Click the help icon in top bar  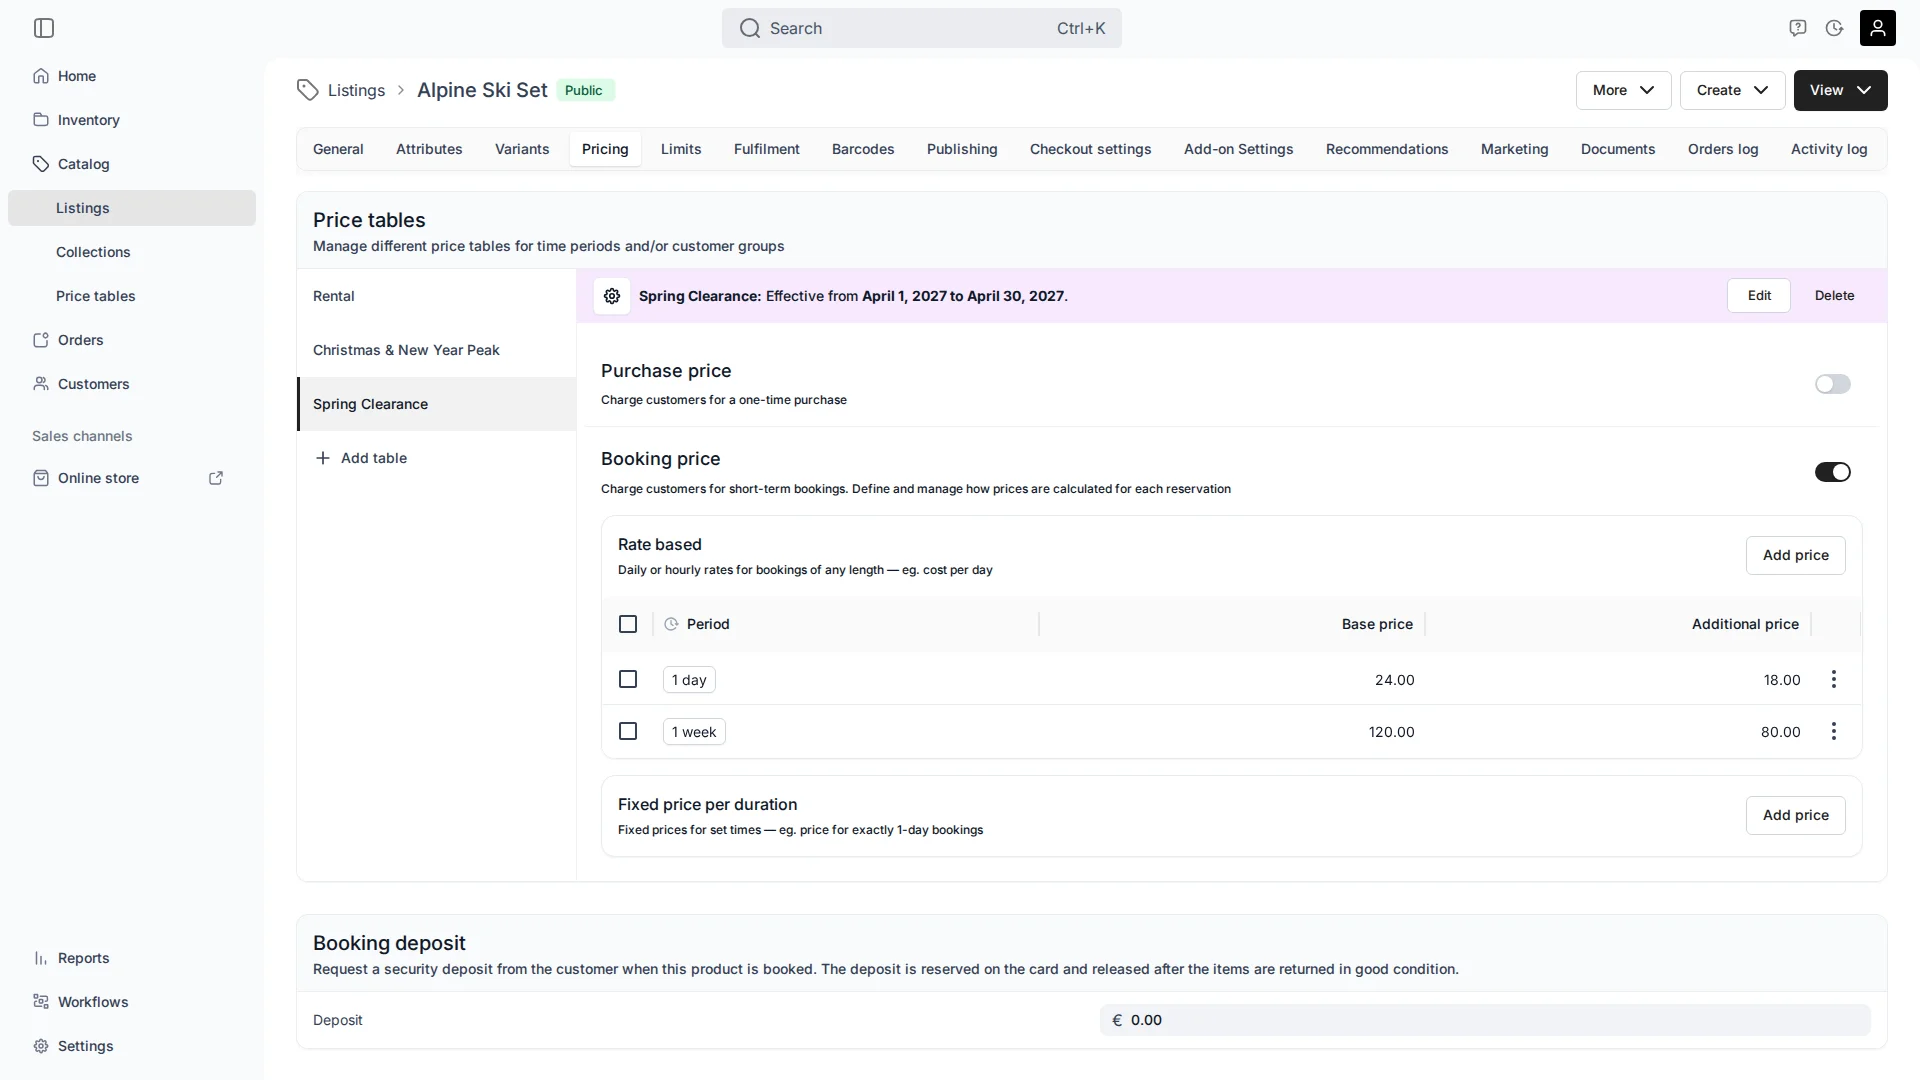[1798, 28]
